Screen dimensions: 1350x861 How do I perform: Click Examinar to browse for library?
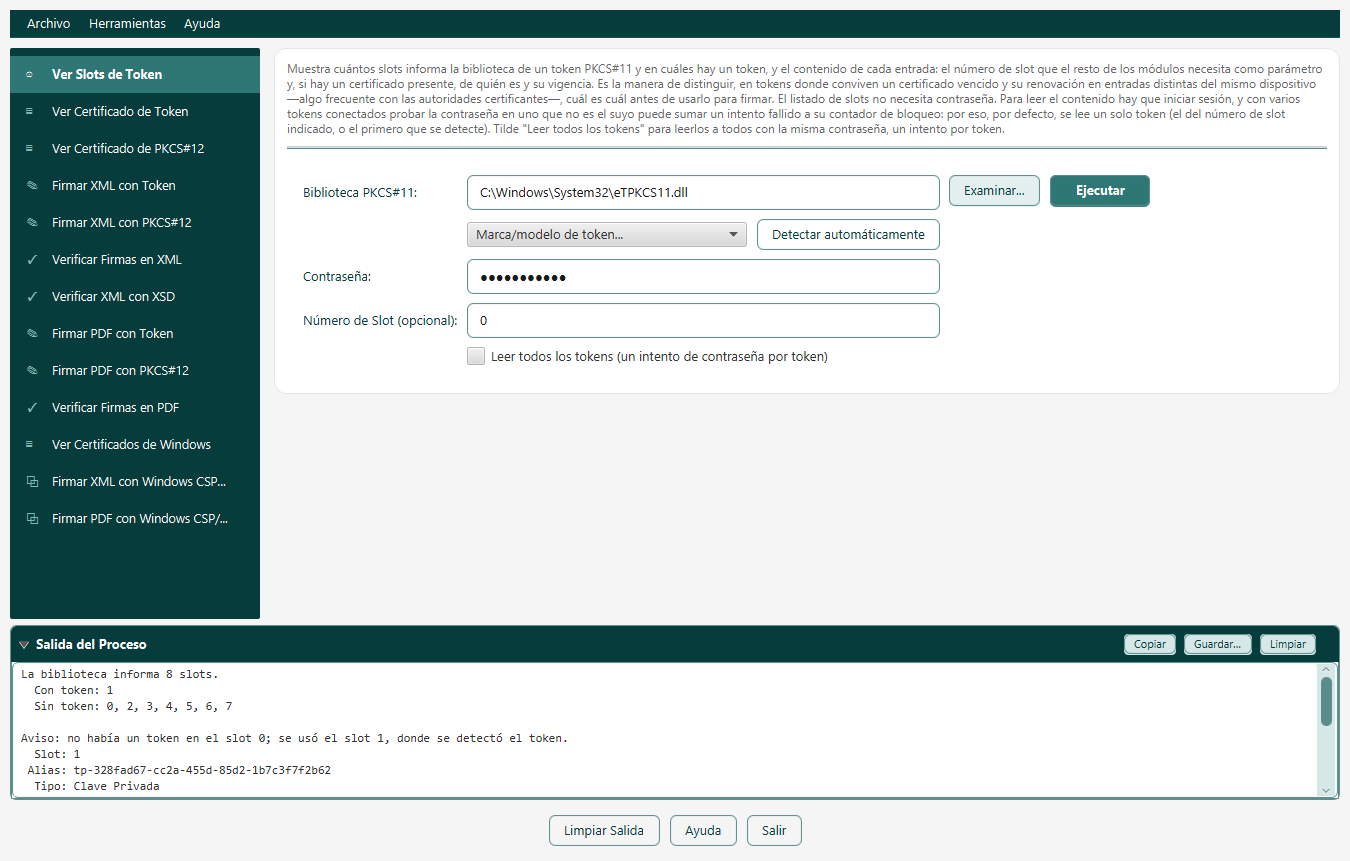click(x=994, y=190)
